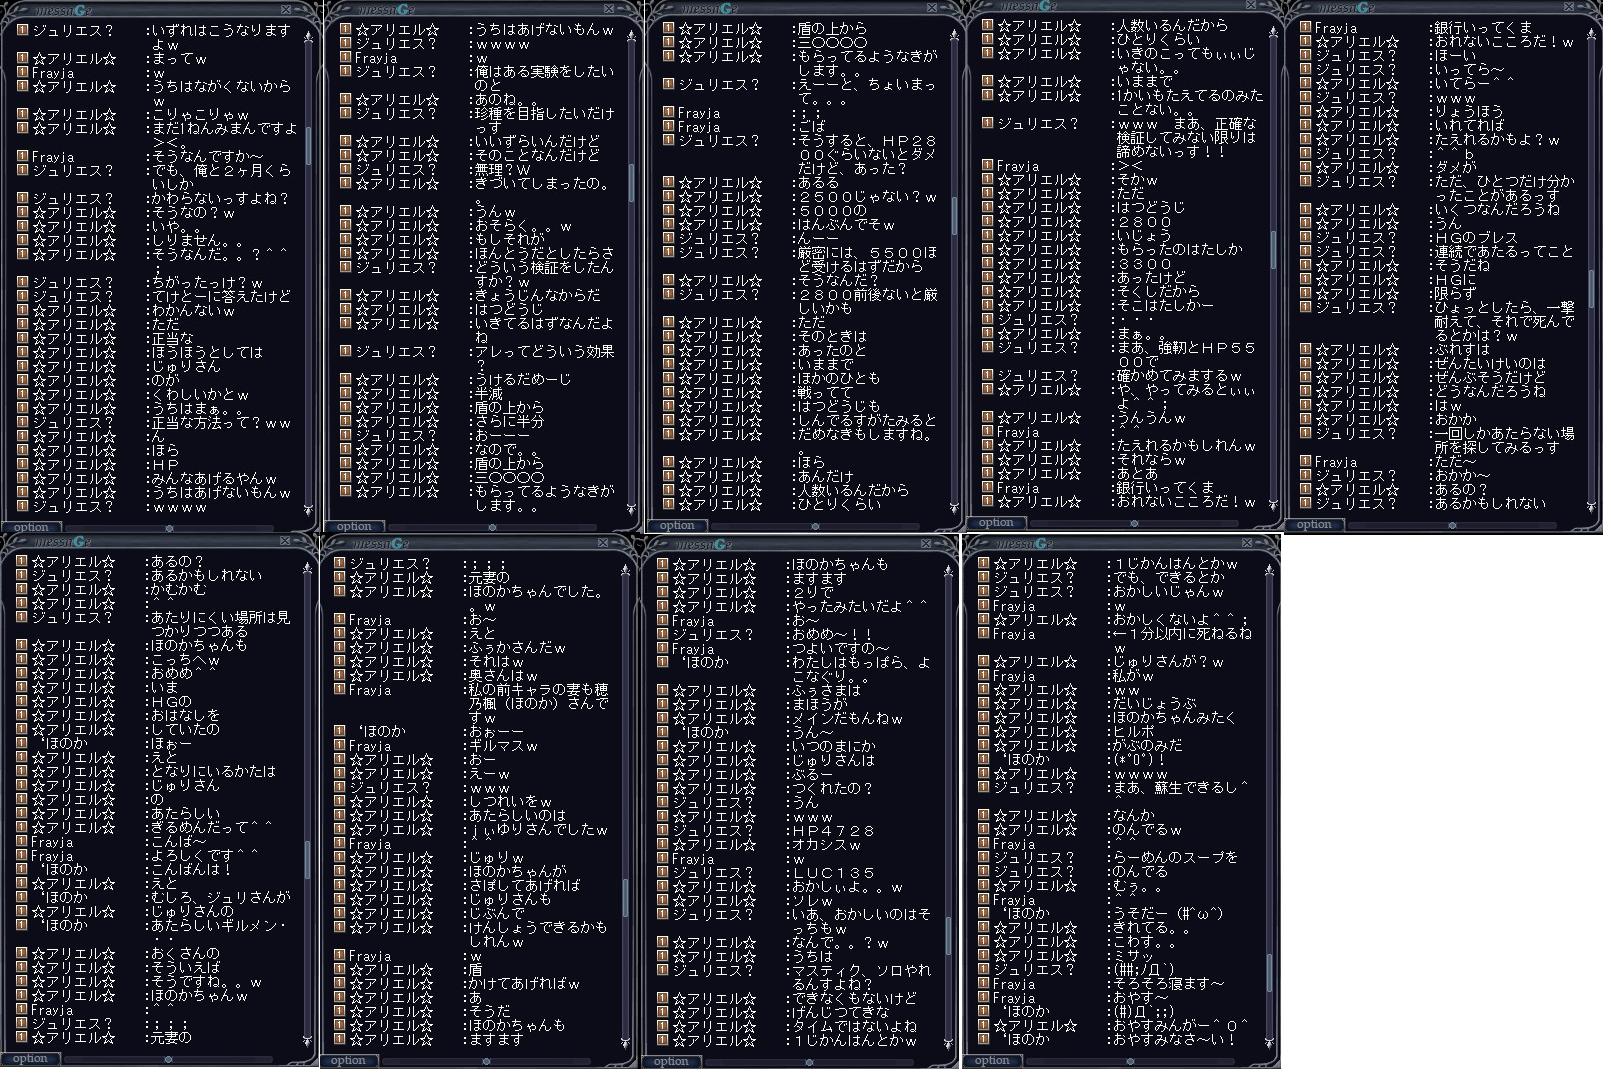Screen dimensions: 1612x1082
Task: Click scroll-up arrow in window starting 'あるの？'
Action: click(308, 566)
